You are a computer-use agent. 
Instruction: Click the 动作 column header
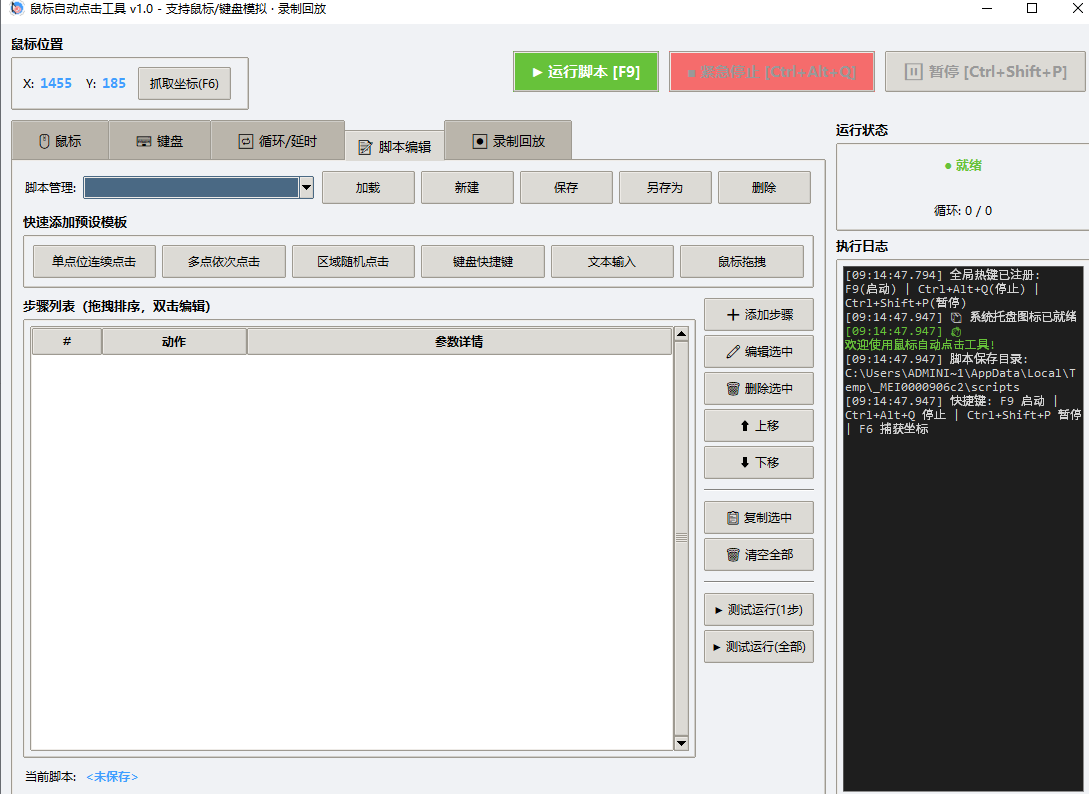[174, 341]
